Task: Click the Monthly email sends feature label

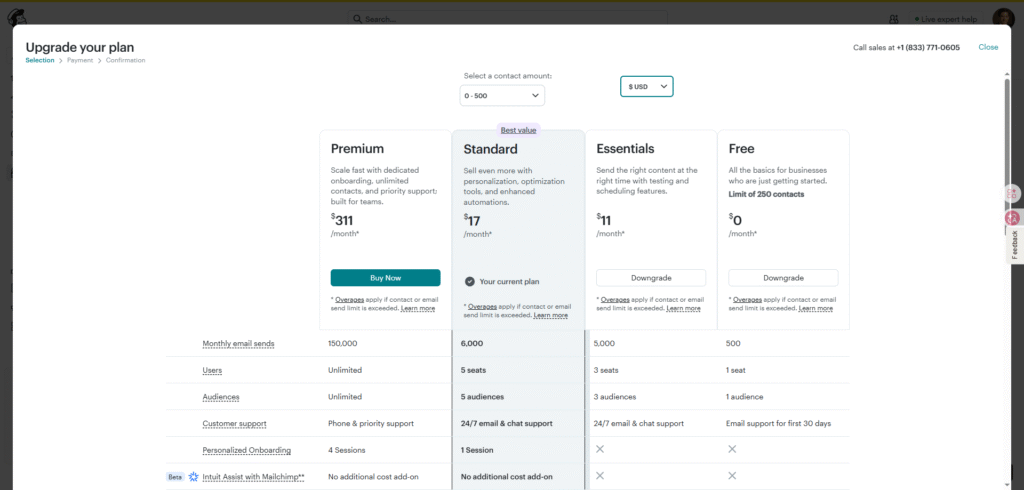Action: (238, 344)
